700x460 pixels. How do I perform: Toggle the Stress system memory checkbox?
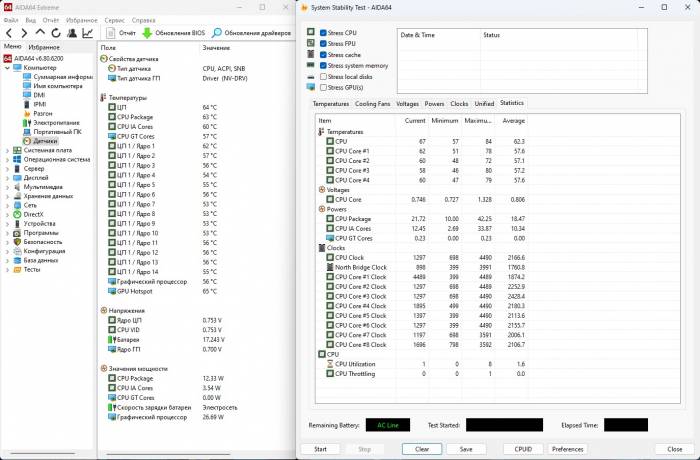tap(323, 66)
